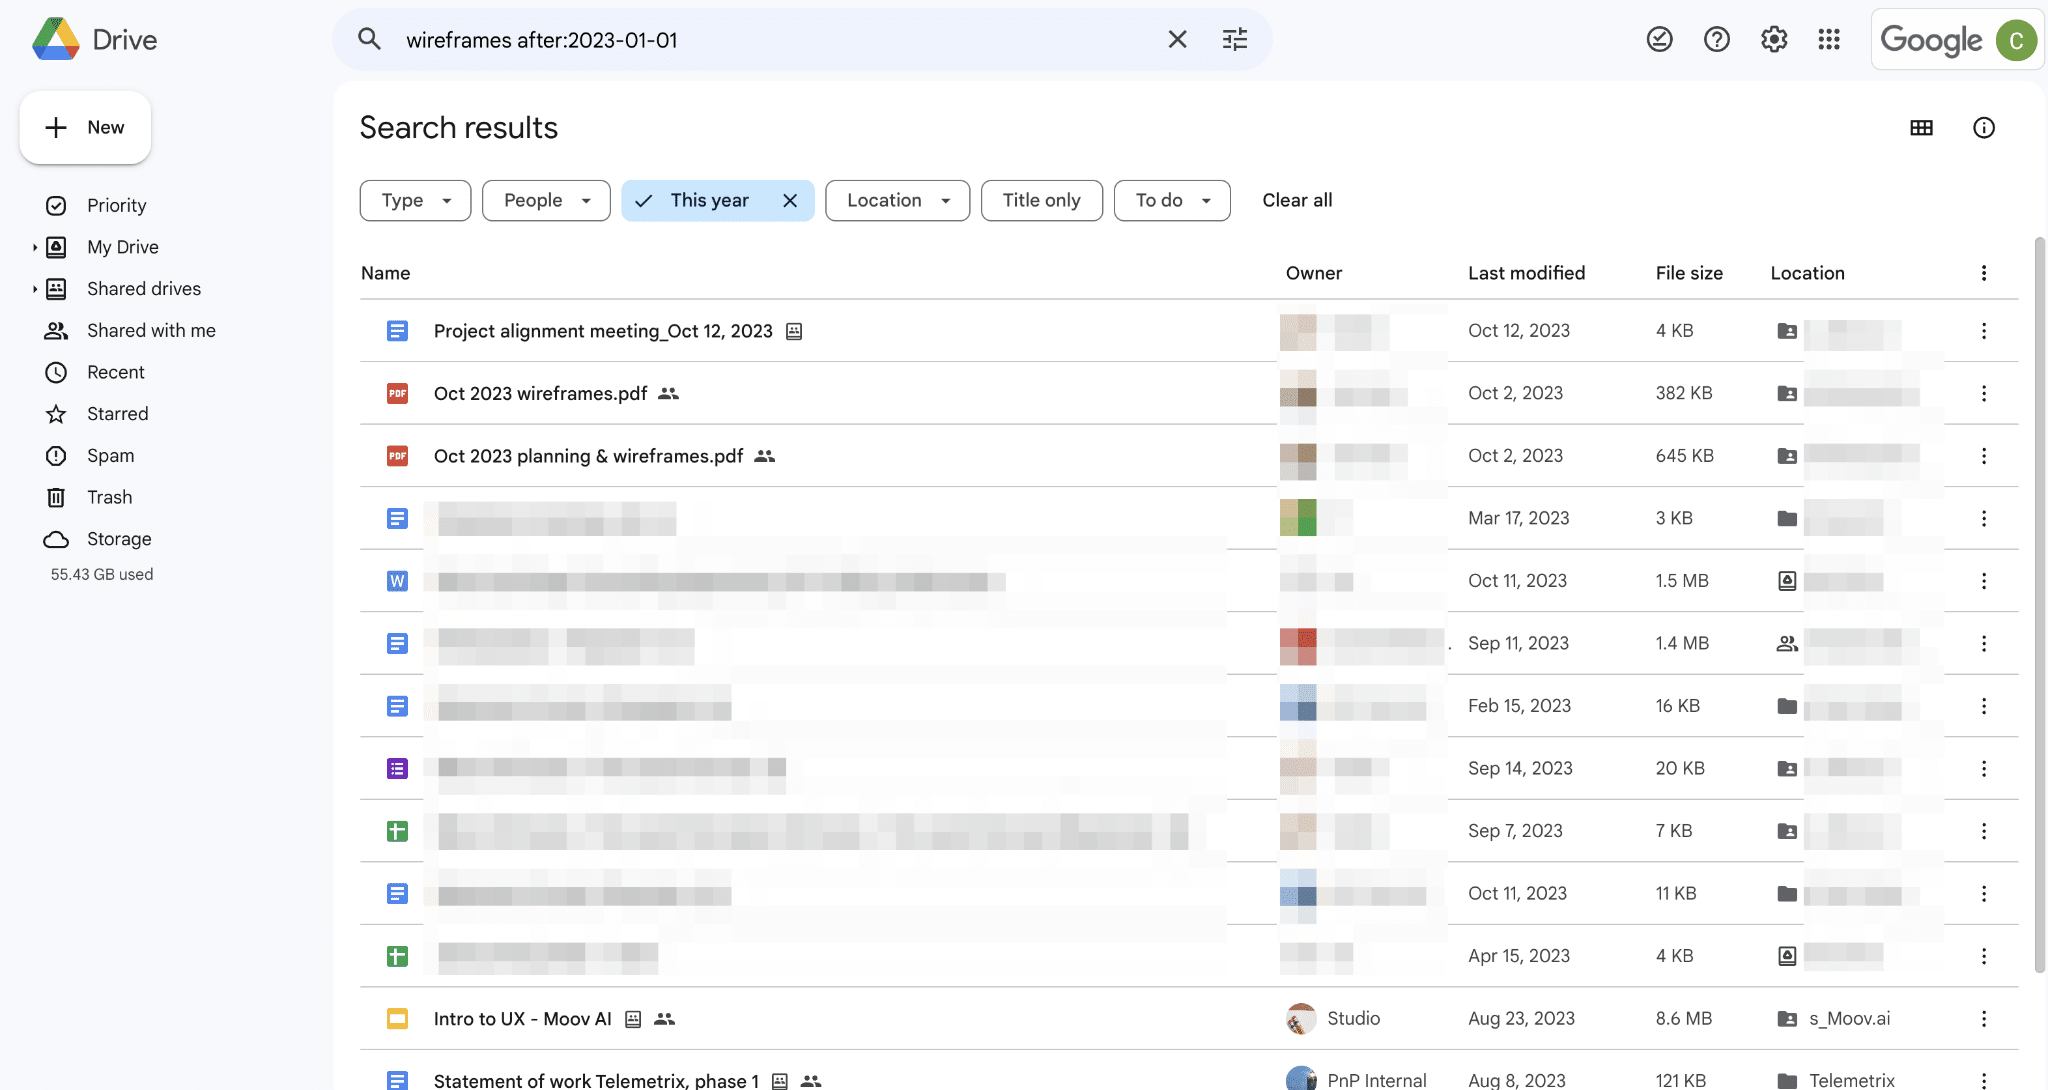
Task: Open the details panel via info icon
Action: coord(1984,127)
